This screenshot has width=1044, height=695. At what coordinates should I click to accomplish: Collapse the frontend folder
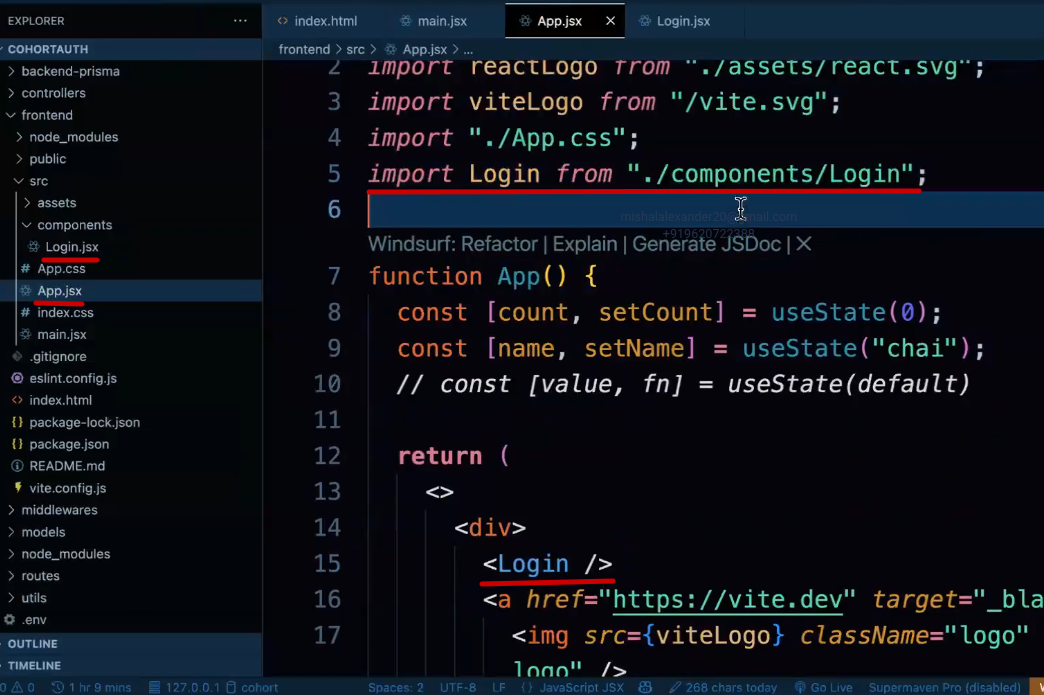pyautogui.click(x=47, y=115)
